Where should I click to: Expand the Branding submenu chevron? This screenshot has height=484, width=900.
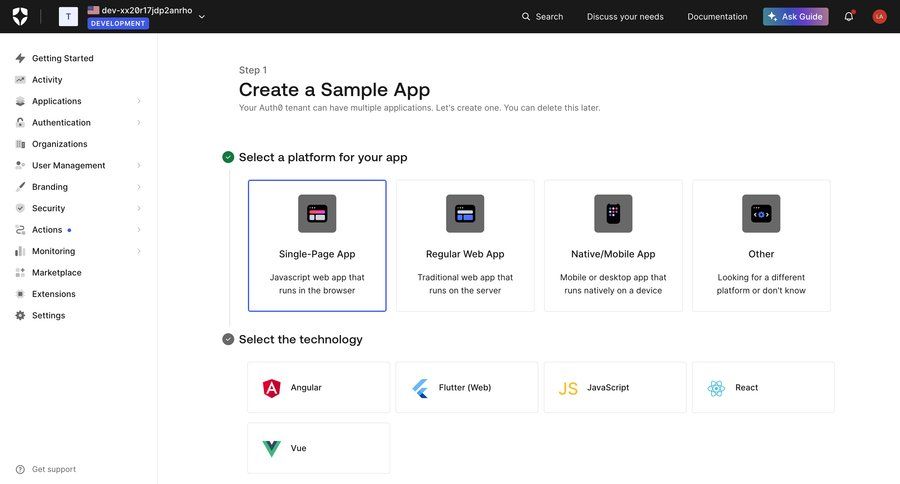(x=139, y=187)
